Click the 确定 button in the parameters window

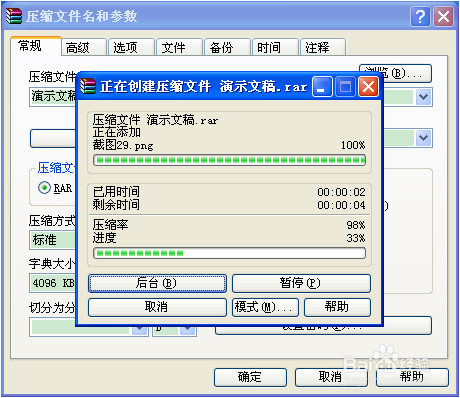click(250, 377)
